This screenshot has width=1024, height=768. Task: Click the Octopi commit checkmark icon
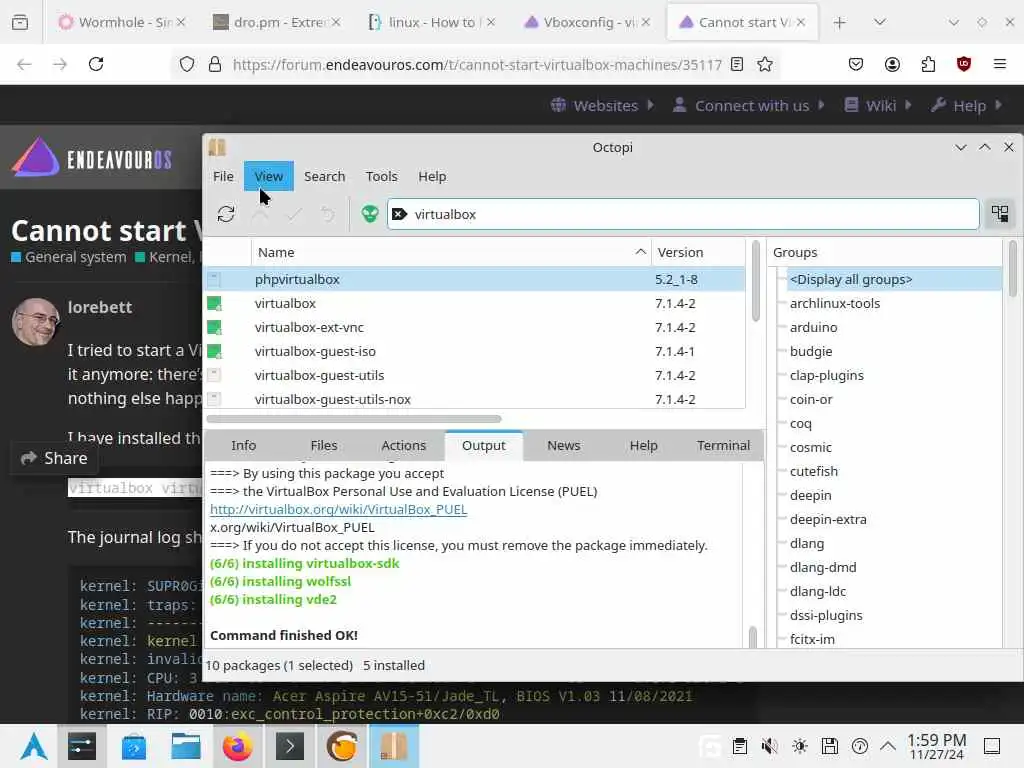[295, 214]
